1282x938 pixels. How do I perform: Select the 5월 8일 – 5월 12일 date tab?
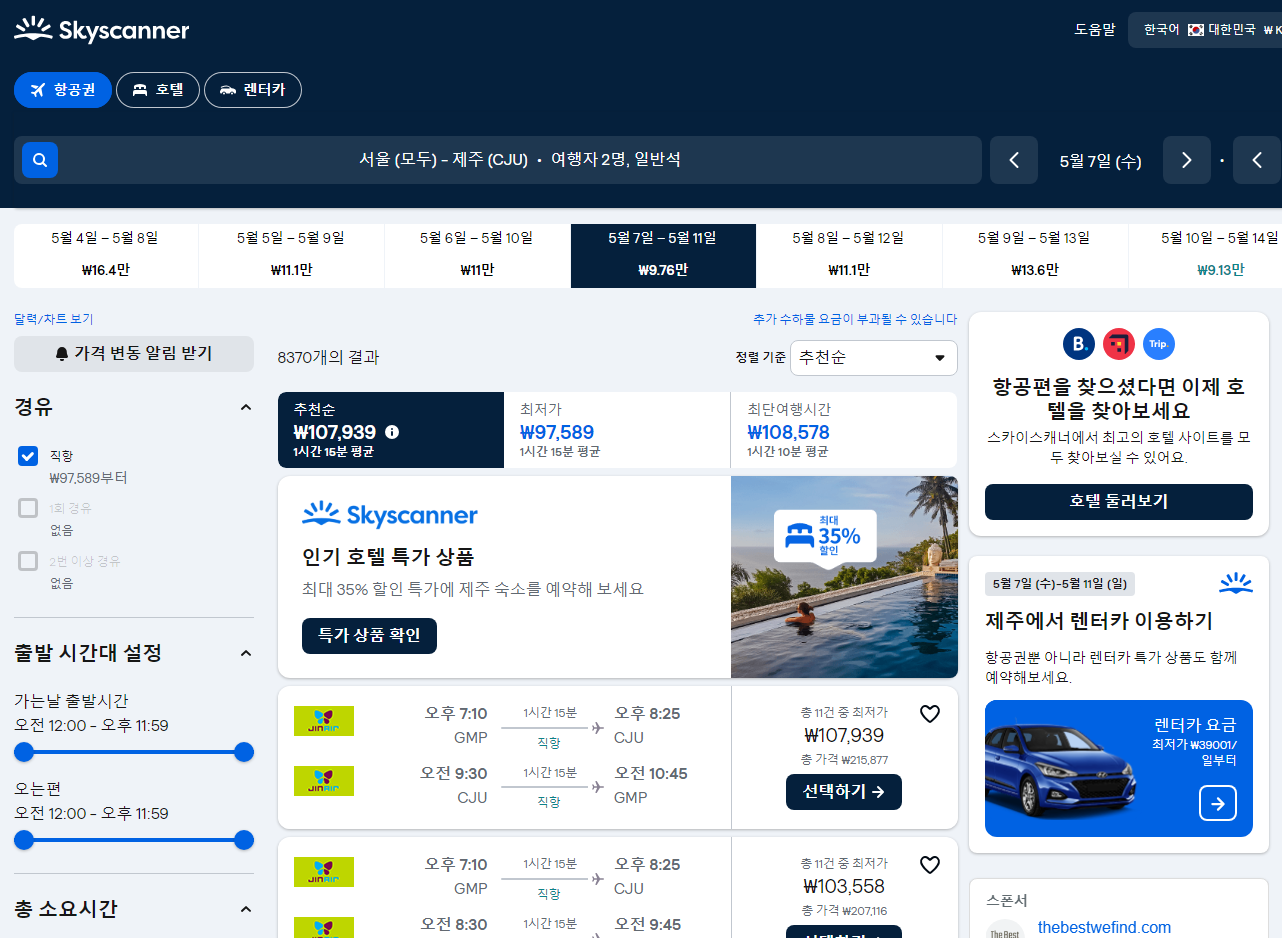[x=848, y=255]
